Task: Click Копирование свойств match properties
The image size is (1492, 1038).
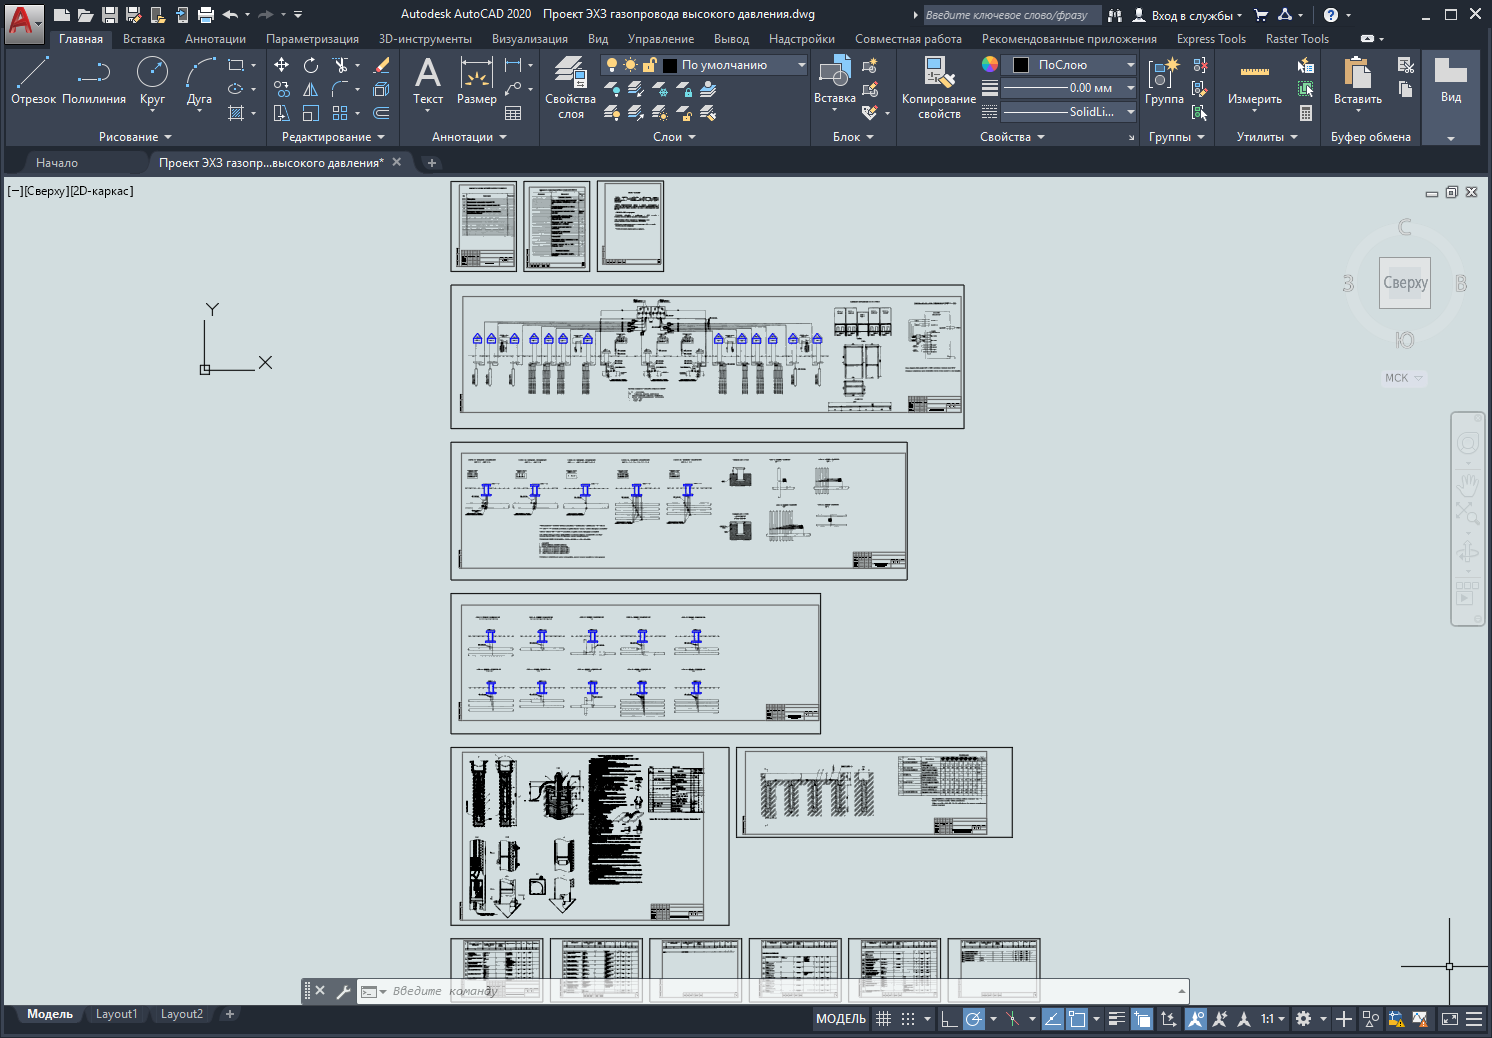Action: click(938, 87)
